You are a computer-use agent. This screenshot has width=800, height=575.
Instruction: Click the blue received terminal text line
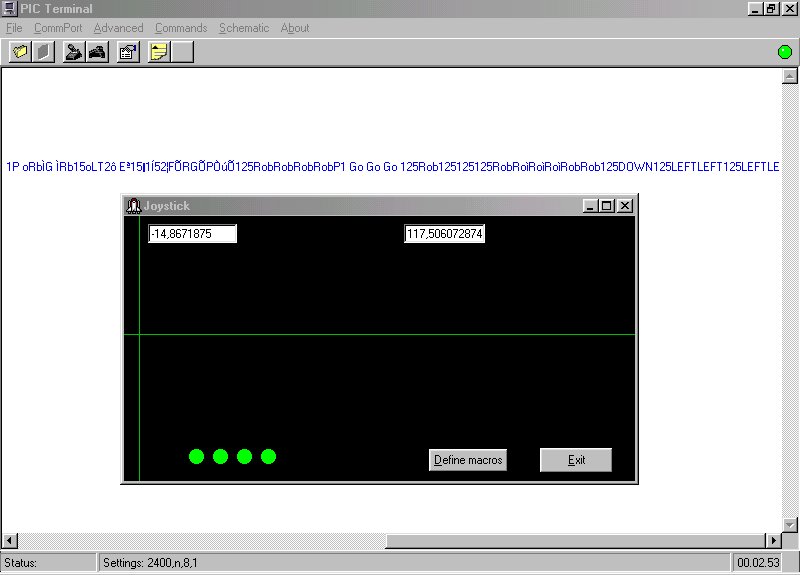pos(392,167)
